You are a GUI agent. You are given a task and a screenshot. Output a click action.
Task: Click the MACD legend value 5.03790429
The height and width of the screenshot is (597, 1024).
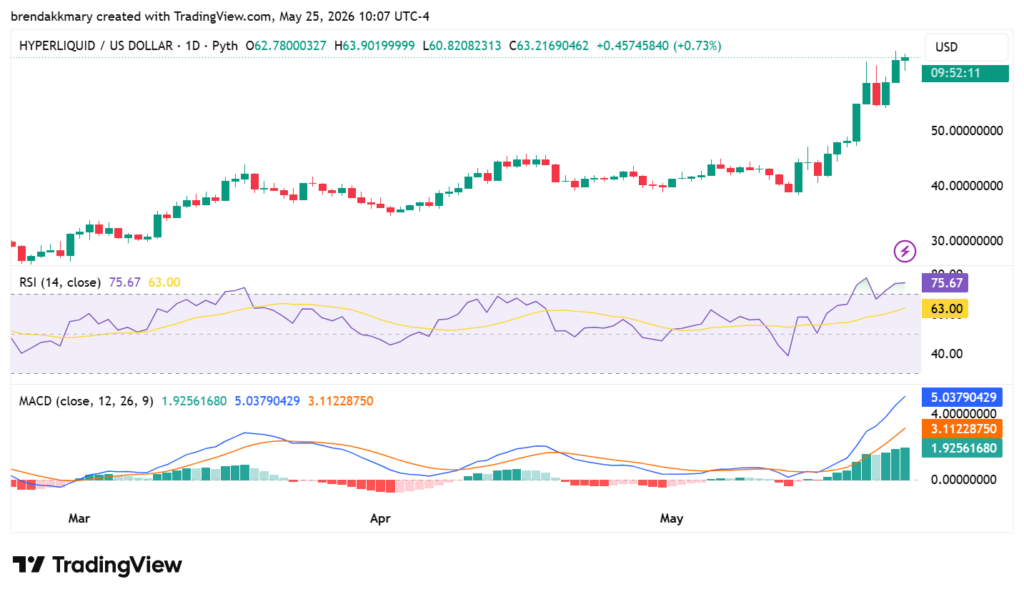pos(267,401)
